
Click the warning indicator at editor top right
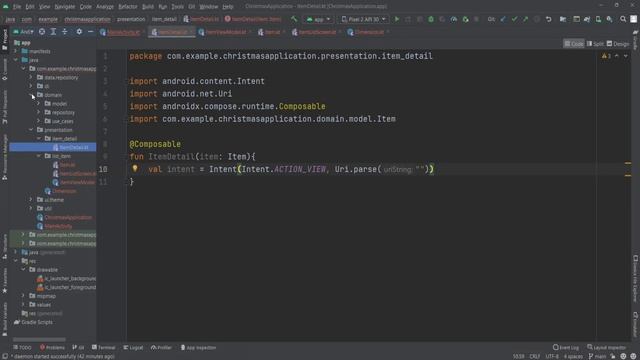(606, 56)
